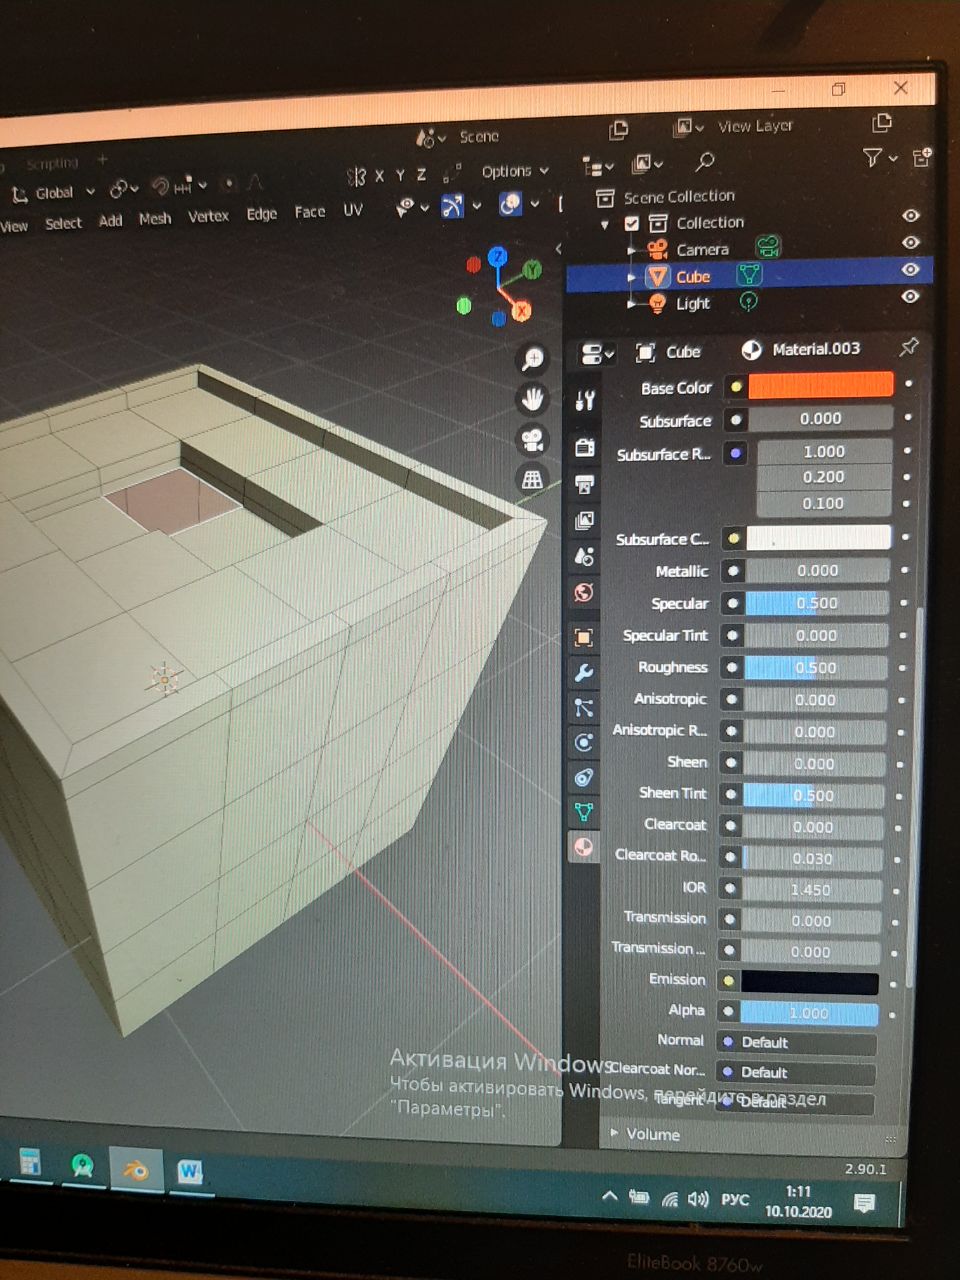Open the Material properties tab
Screen dimensions: 960x1280
584,847
